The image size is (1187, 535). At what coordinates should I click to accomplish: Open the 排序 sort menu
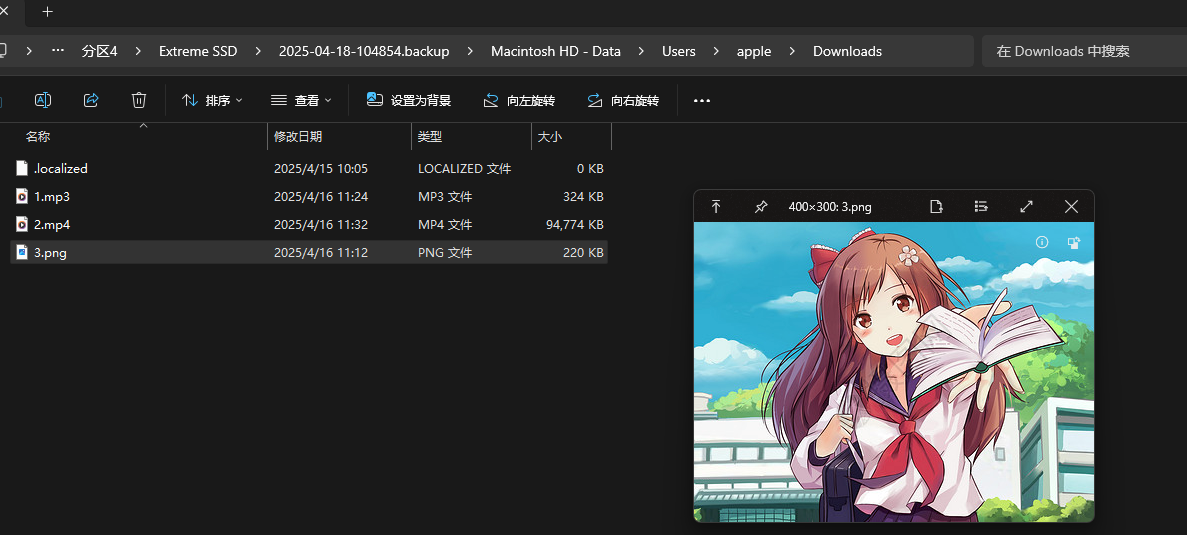pyautogui.click(x=213, y=100)
